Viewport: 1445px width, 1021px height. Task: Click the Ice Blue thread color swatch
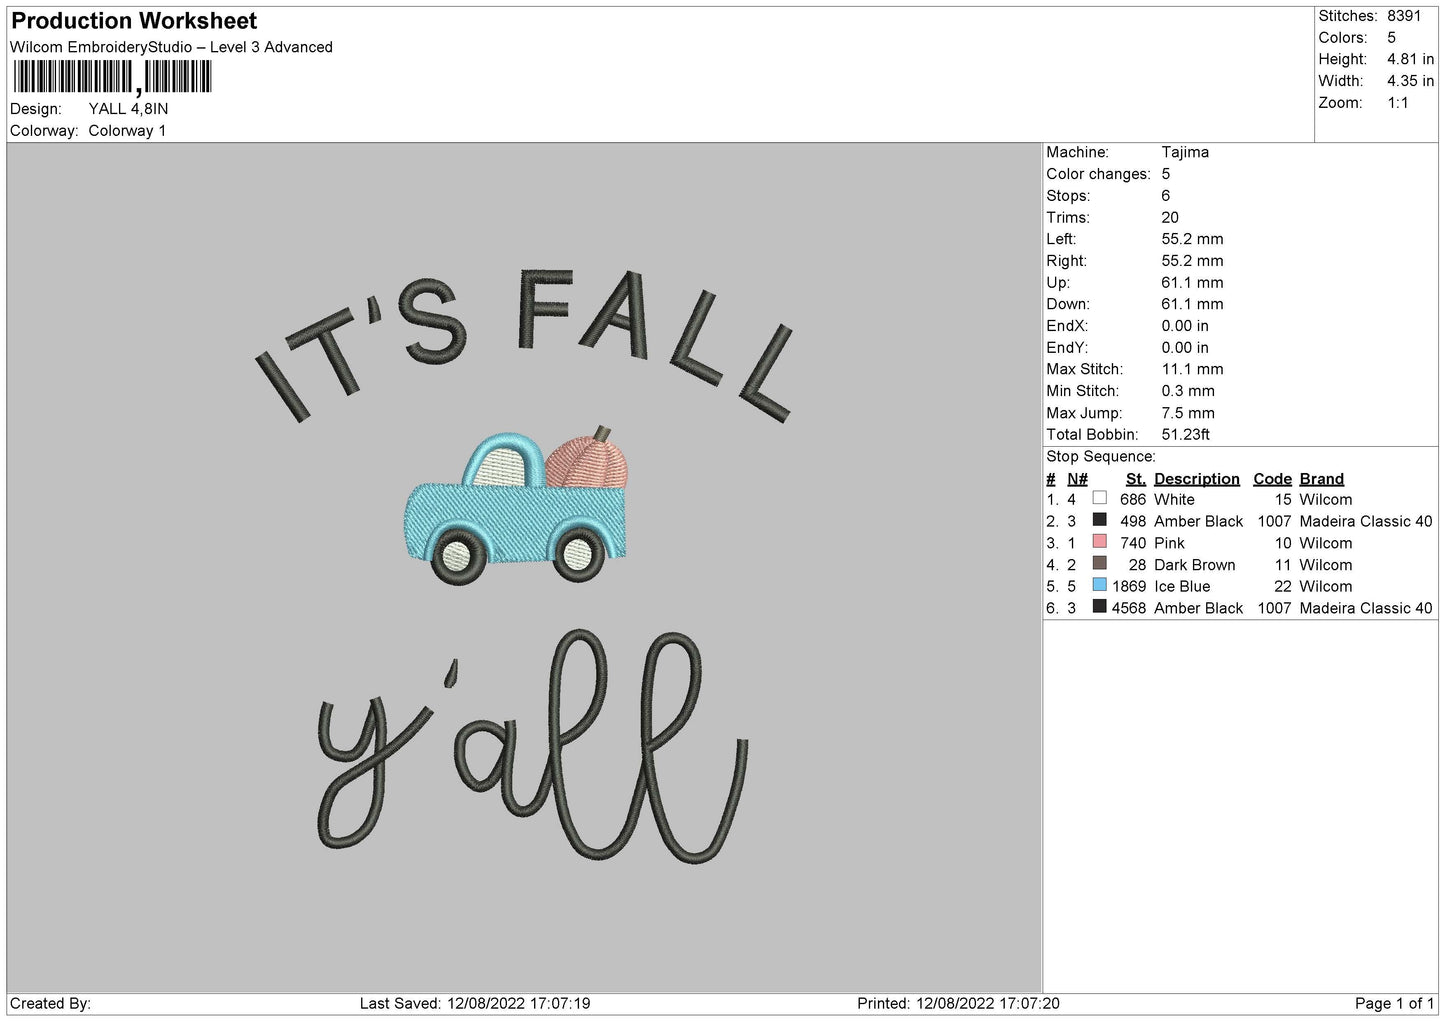(x=1100, y=585)
